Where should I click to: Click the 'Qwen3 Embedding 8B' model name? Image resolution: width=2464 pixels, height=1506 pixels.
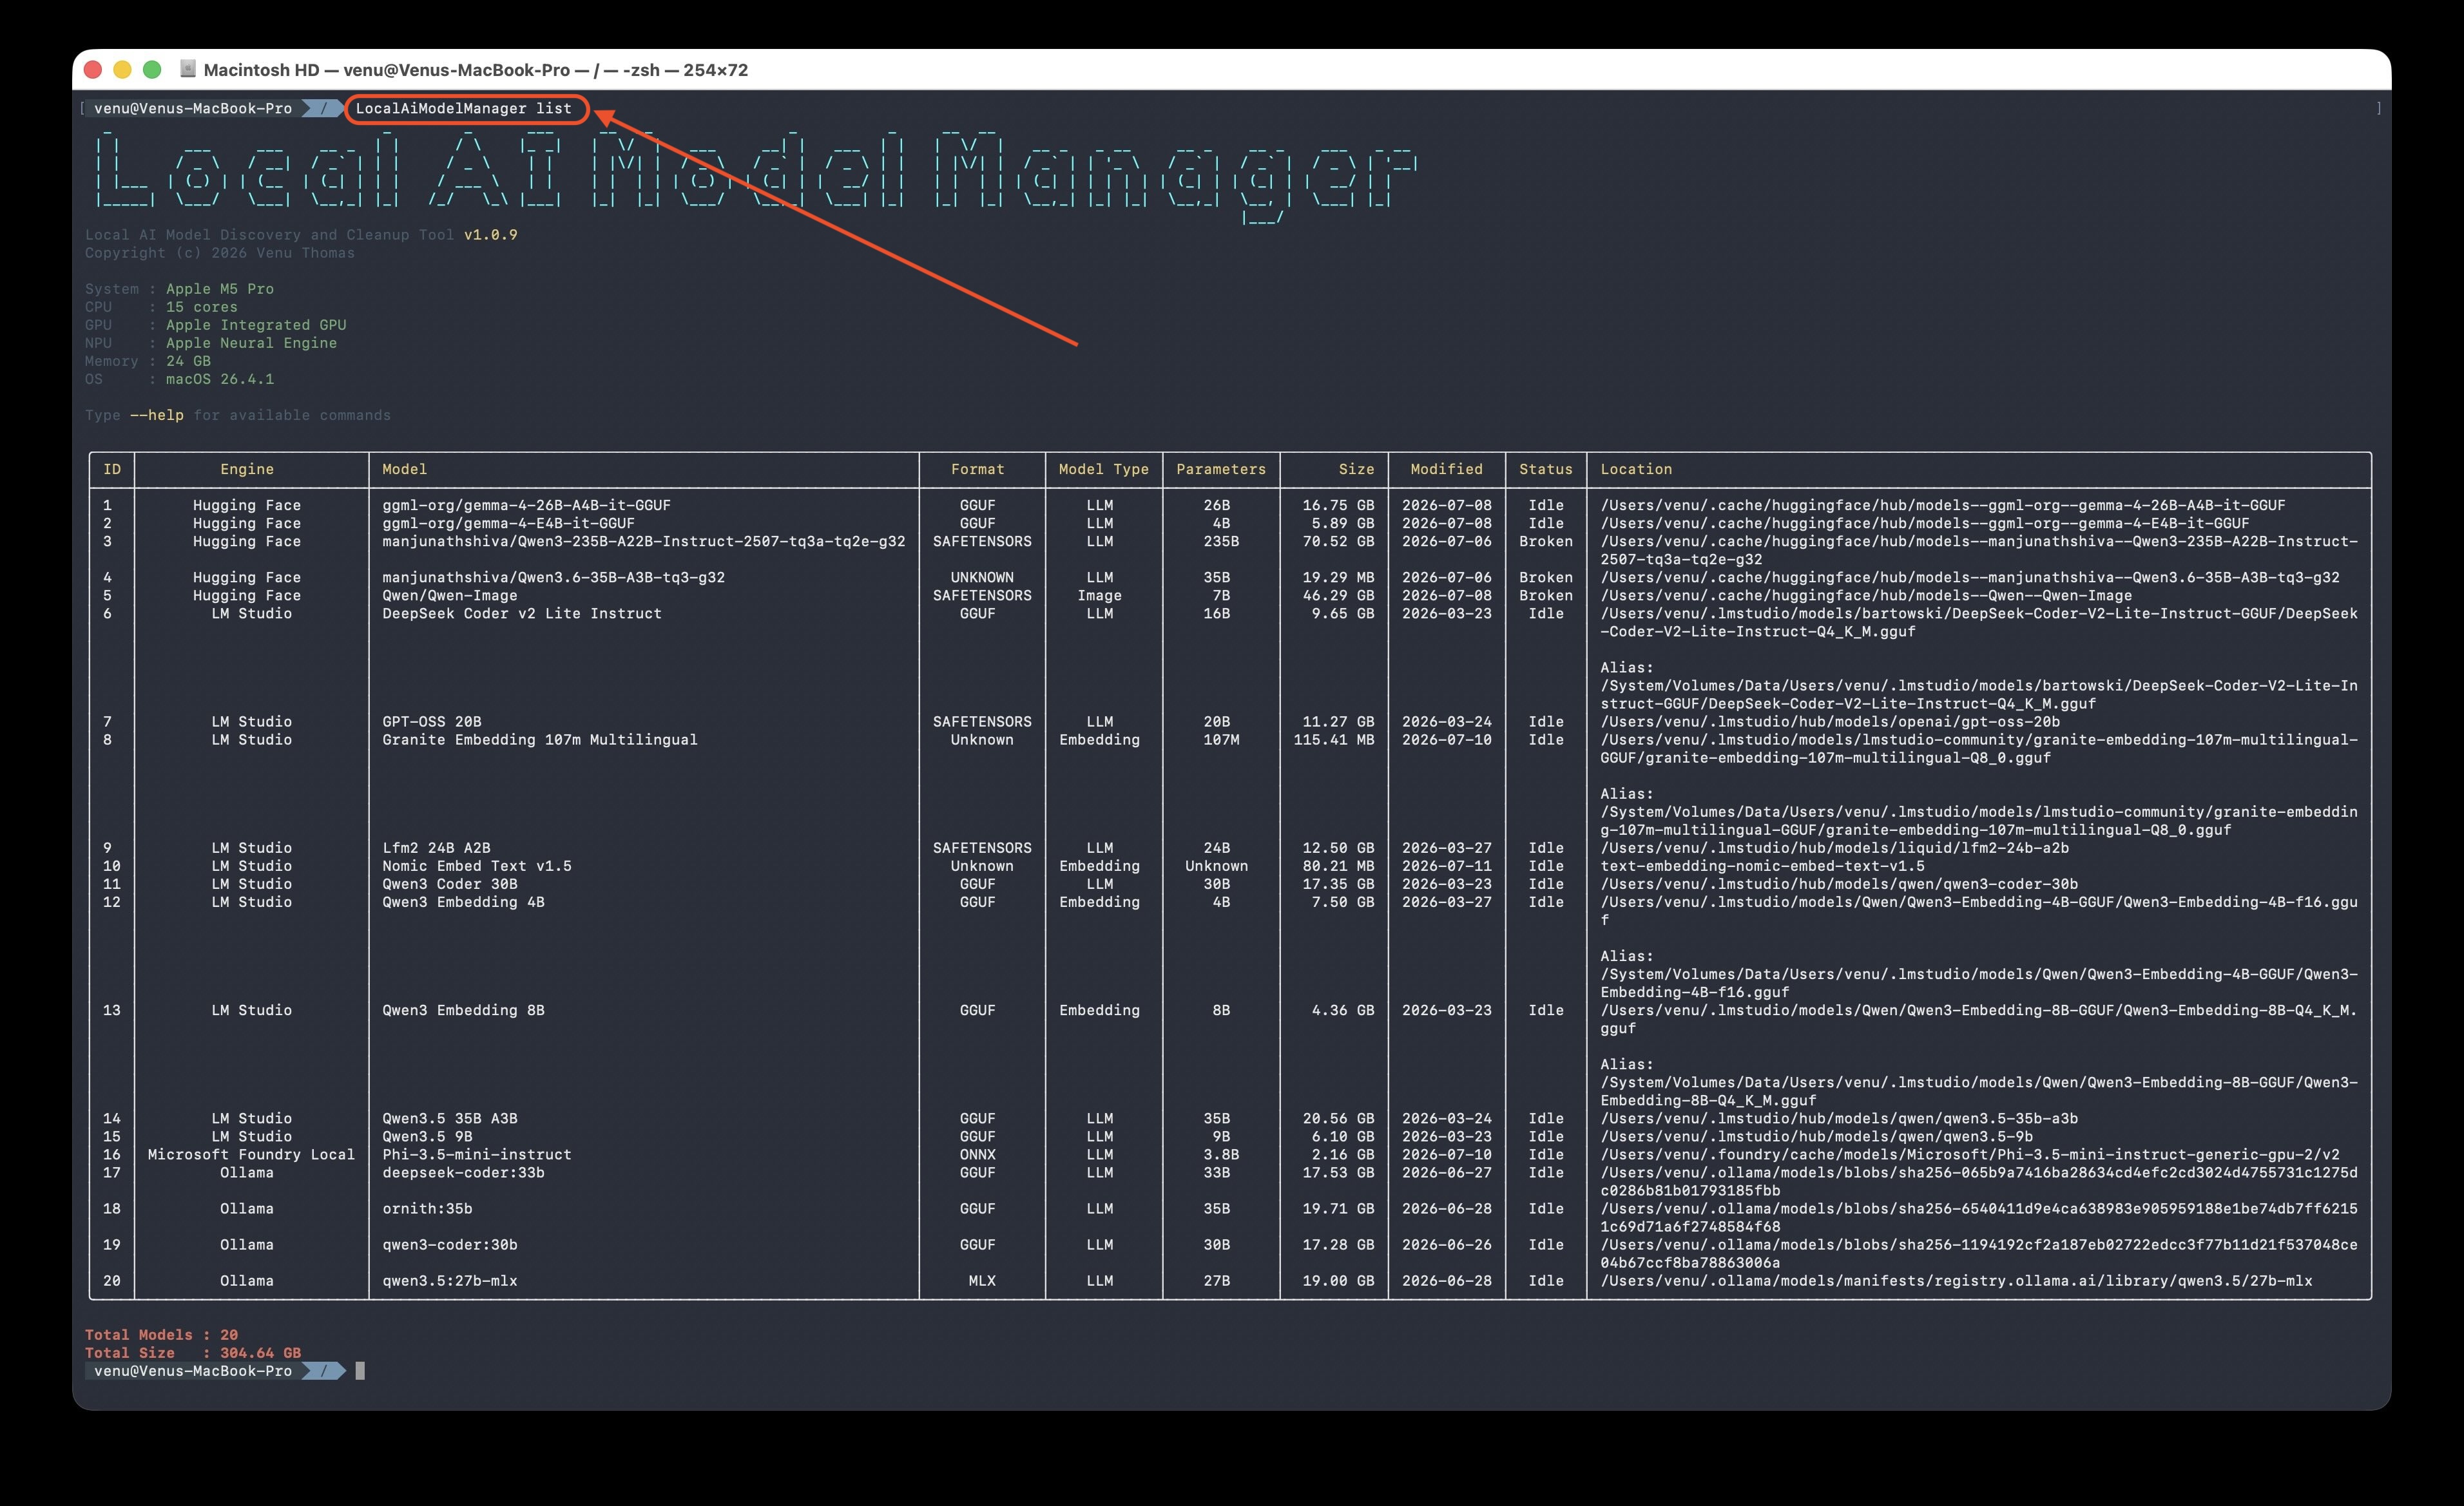pyautogui.click(x=463, y=1010)
